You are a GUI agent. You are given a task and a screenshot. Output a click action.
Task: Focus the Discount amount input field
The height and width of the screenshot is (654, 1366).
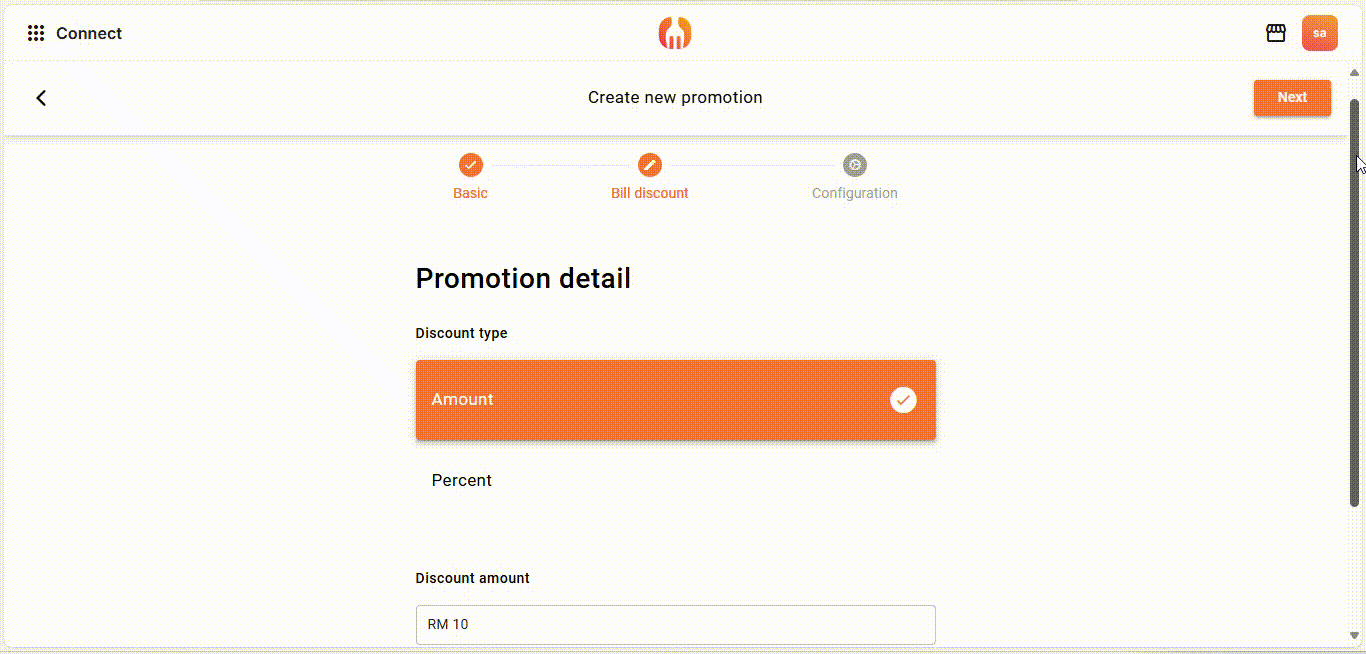(675, 625)
